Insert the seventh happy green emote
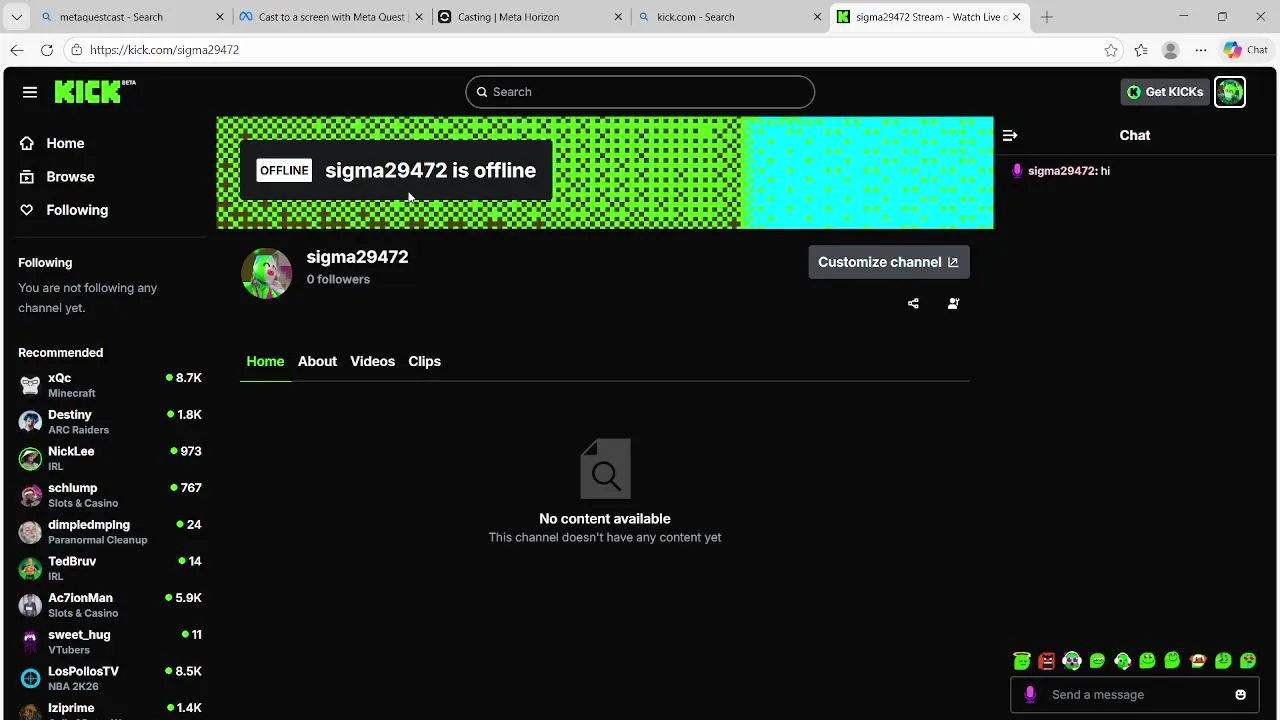 click(1172, 661)
